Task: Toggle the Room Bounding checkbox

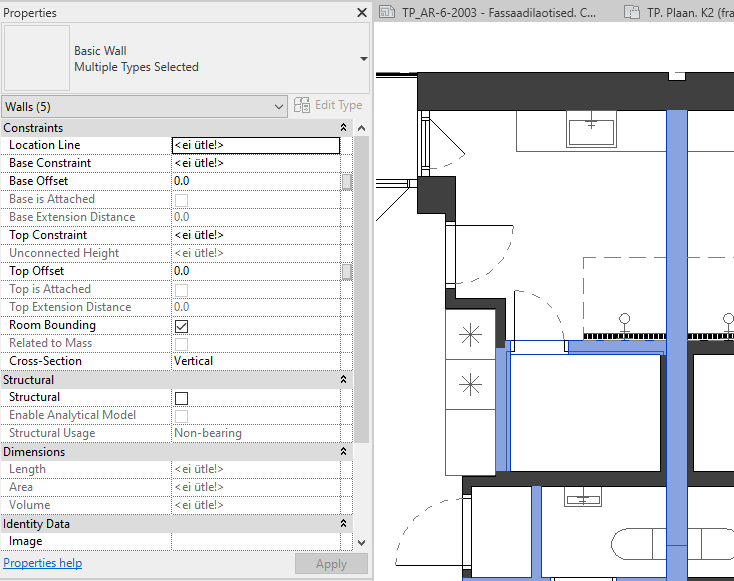Action: [182, 326]
